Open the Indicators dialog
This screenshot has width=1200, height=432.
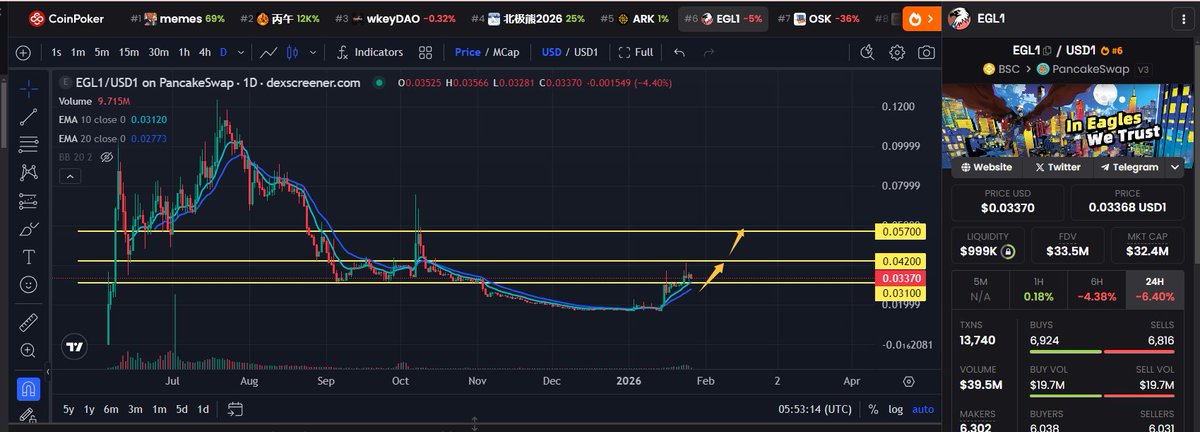(x=369, y=52)
